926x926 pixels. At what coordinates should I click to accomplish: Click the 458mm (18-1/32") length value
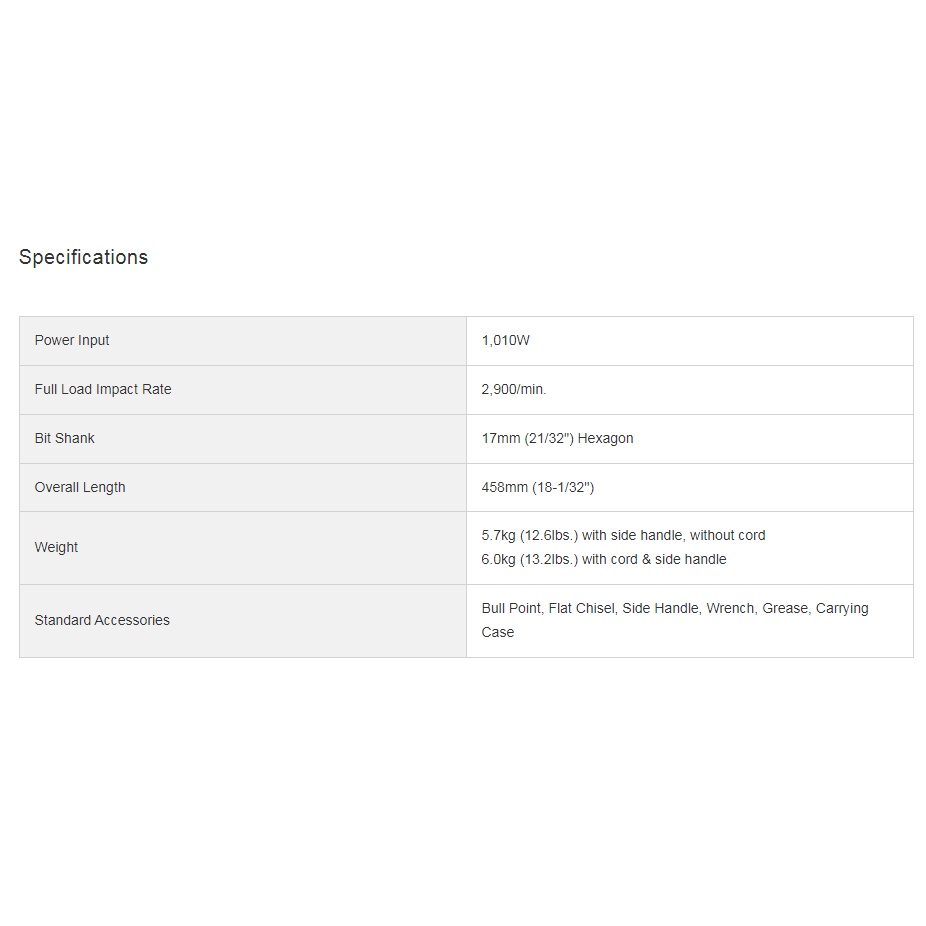click(537, 487)
